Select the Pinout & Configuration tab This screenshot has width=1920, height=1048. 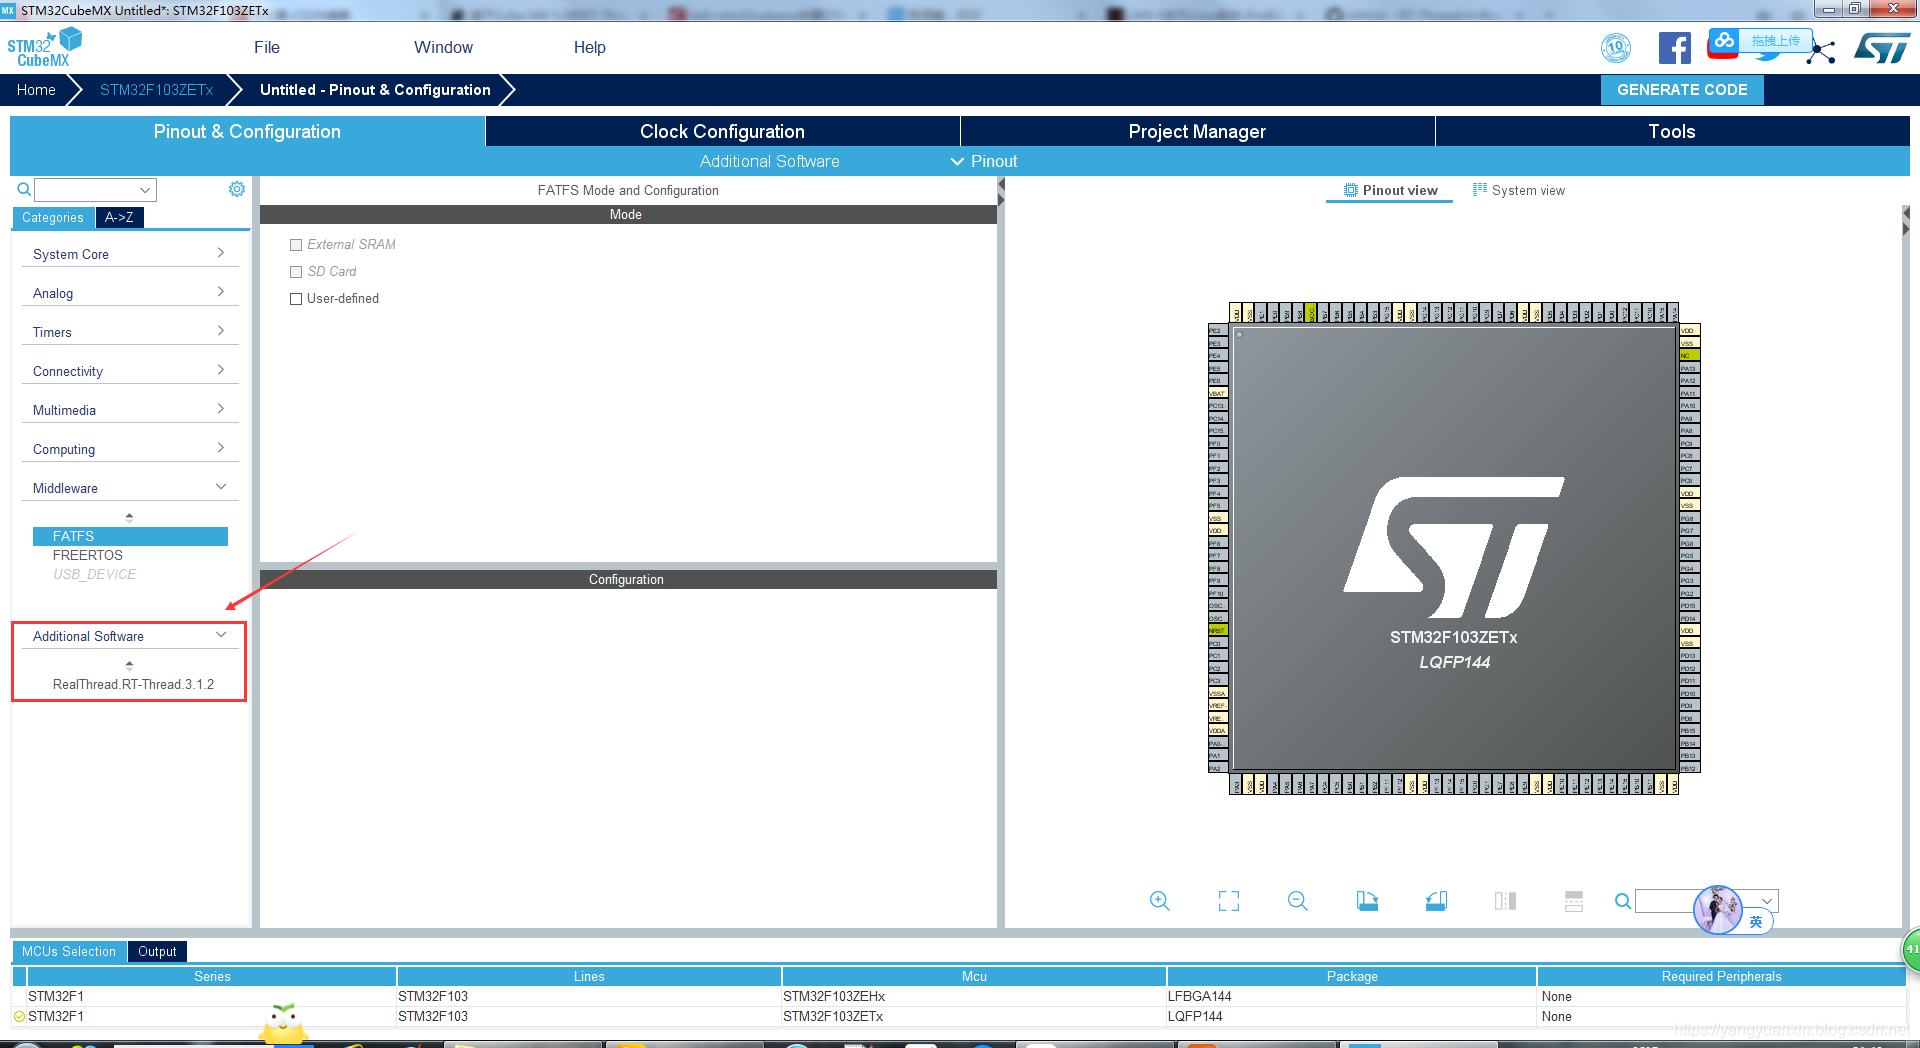click(x=247, y=131)
